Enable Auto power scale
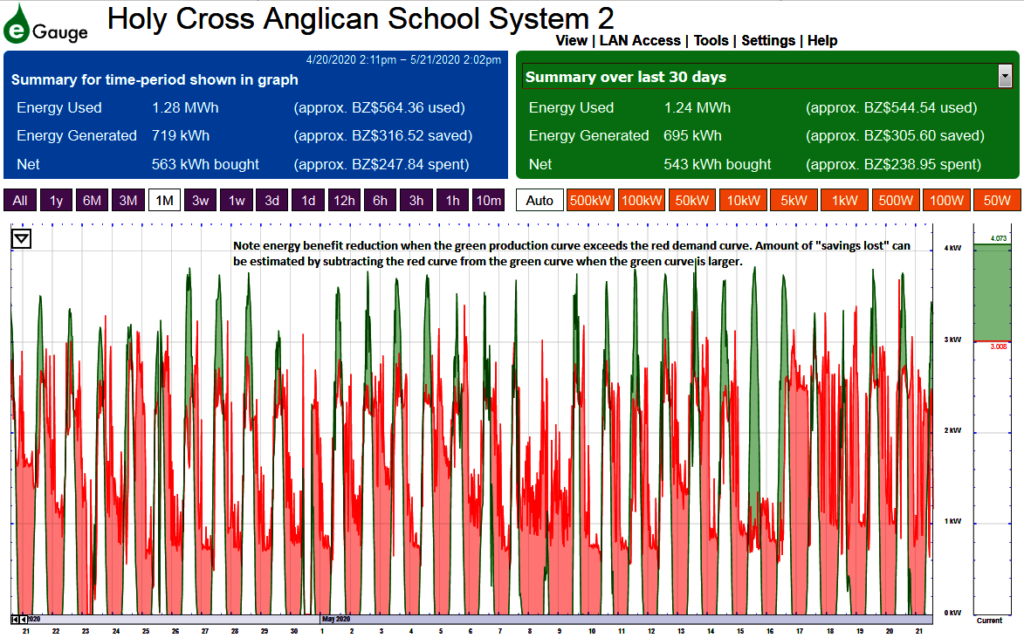 pos(539,200)
